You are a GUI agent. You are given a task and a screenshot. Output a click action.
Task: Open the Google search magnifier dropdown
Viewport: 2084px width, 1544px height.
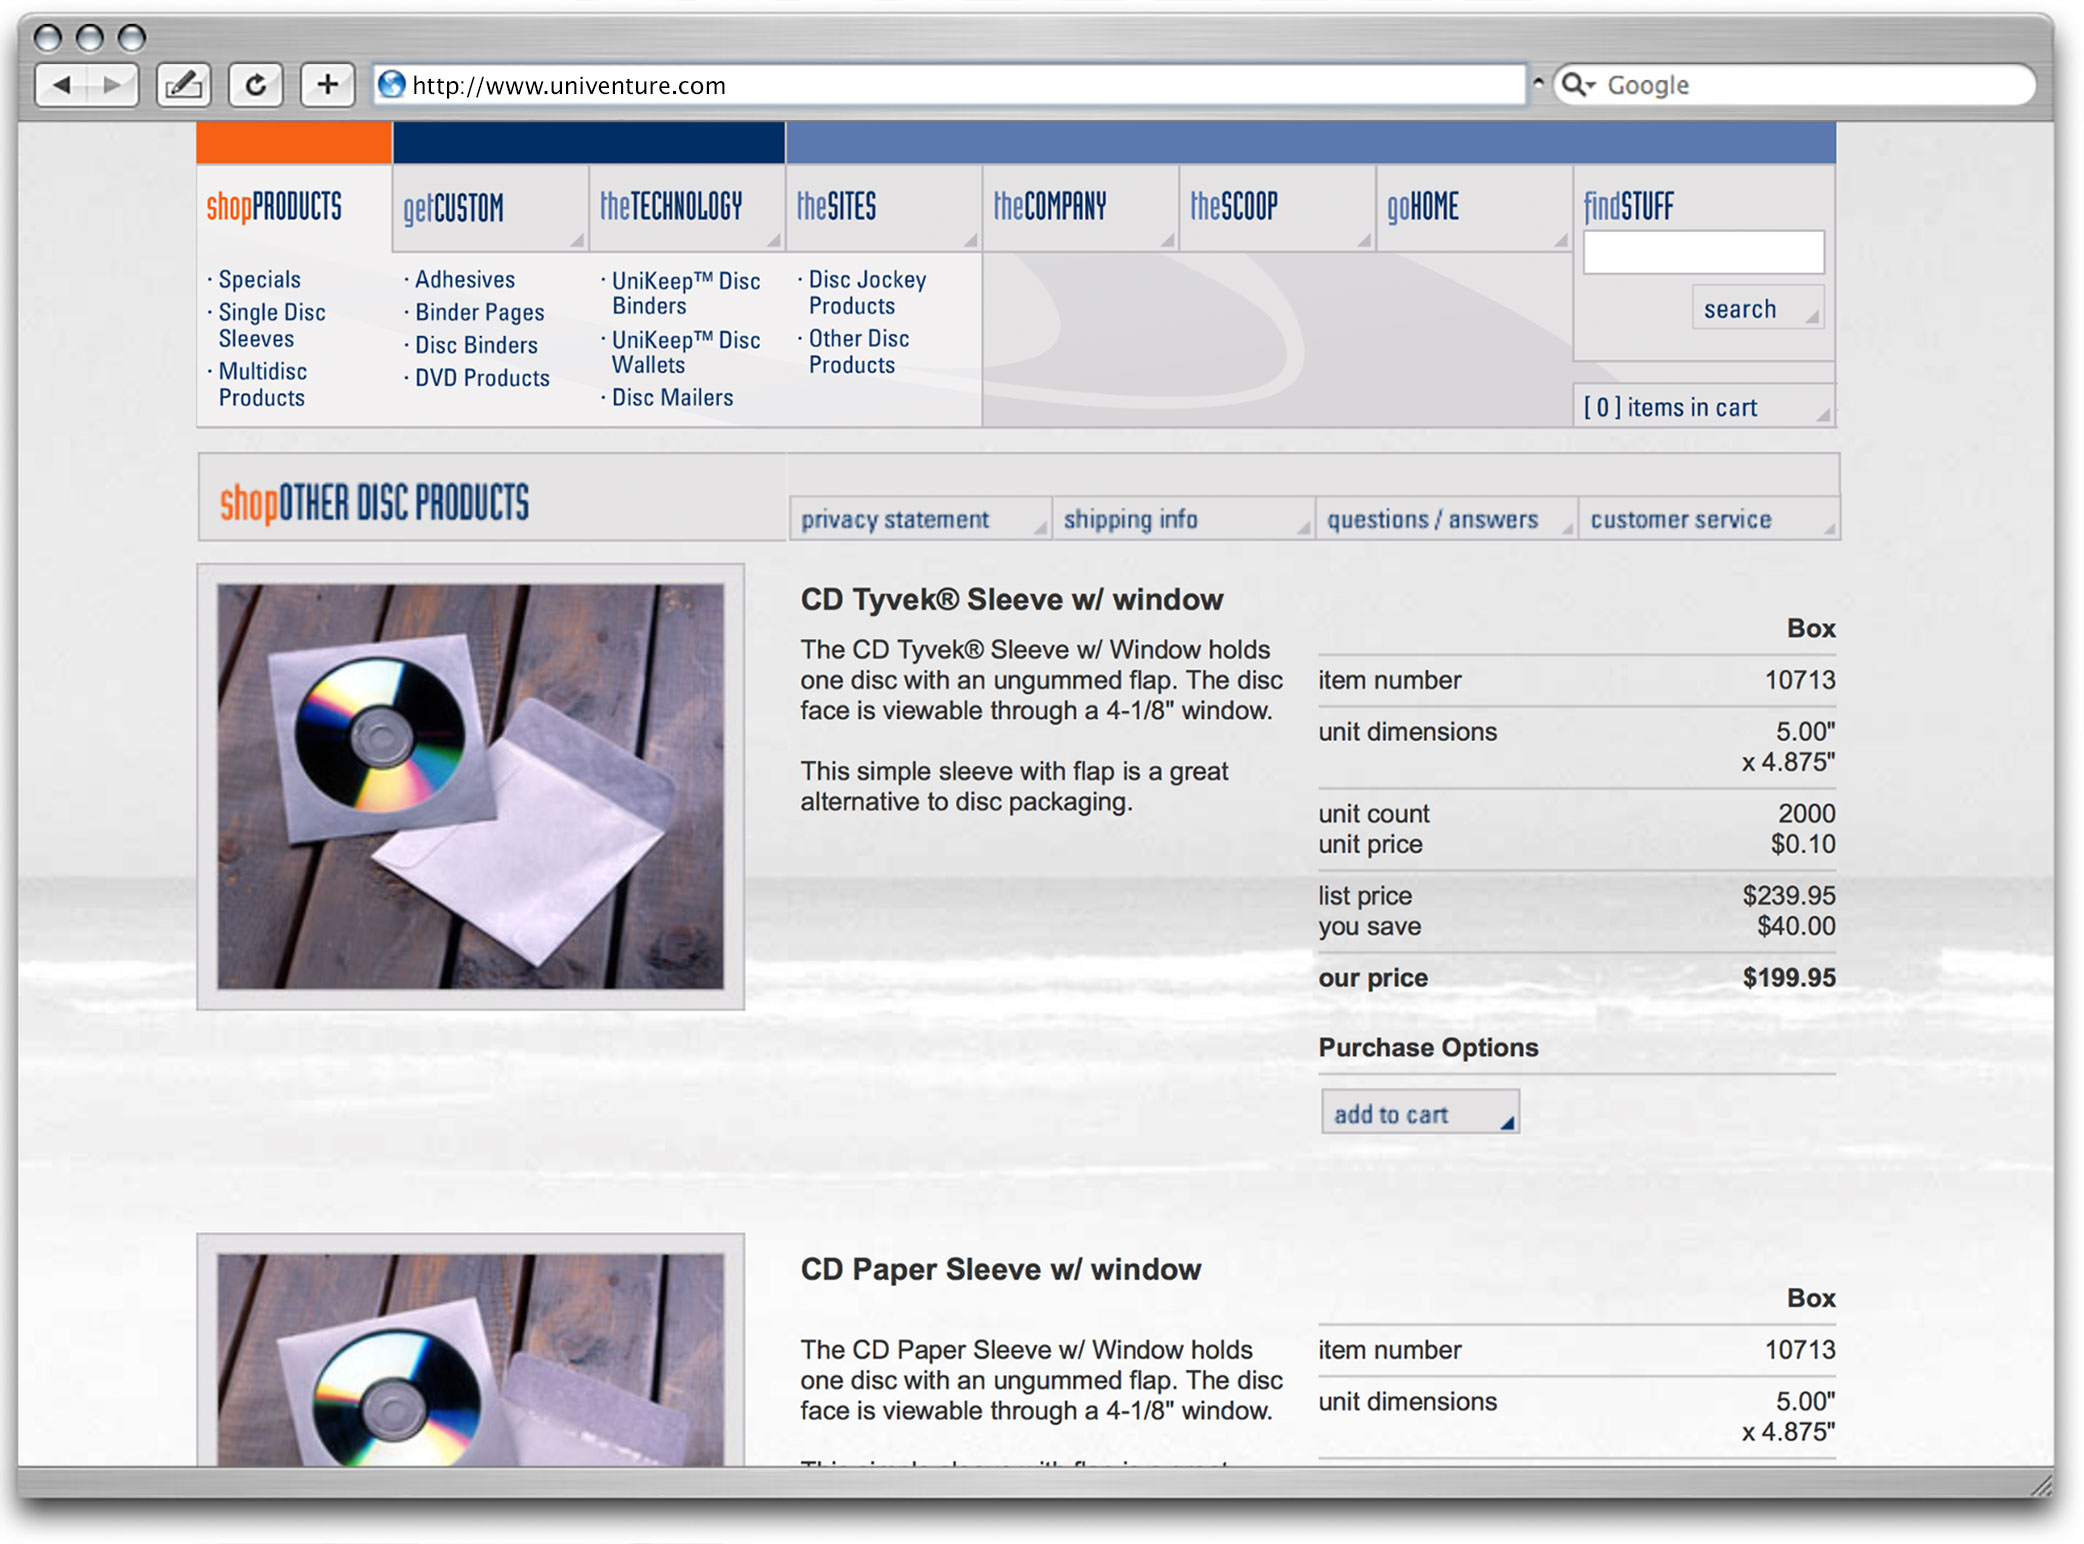tap(1578, 85)
